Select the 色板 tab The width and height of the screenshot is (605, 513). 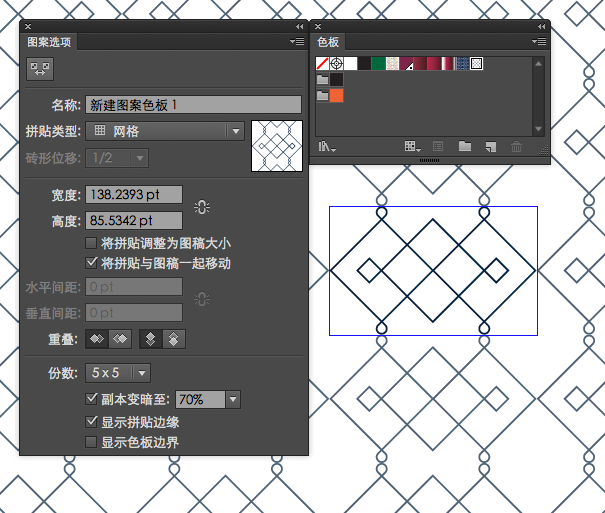[x=328, y=42]
